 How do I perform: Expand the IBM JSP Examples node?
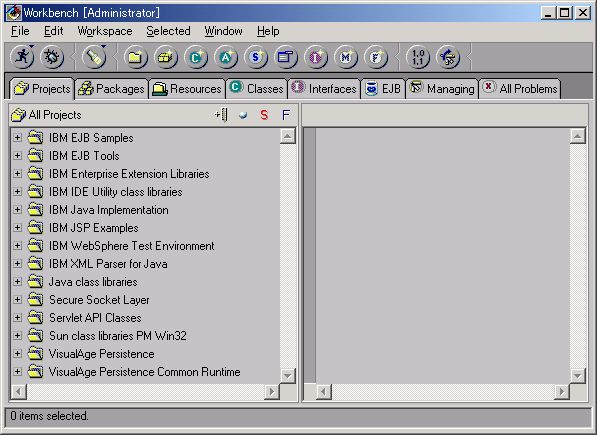point(18,227)
